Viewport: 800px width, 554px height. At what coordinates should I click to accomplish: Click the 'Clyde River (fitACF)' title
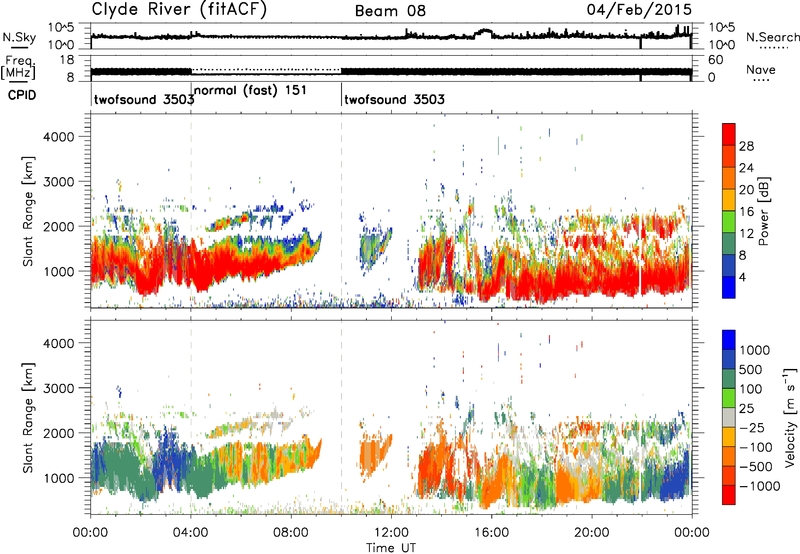[179, 9]
